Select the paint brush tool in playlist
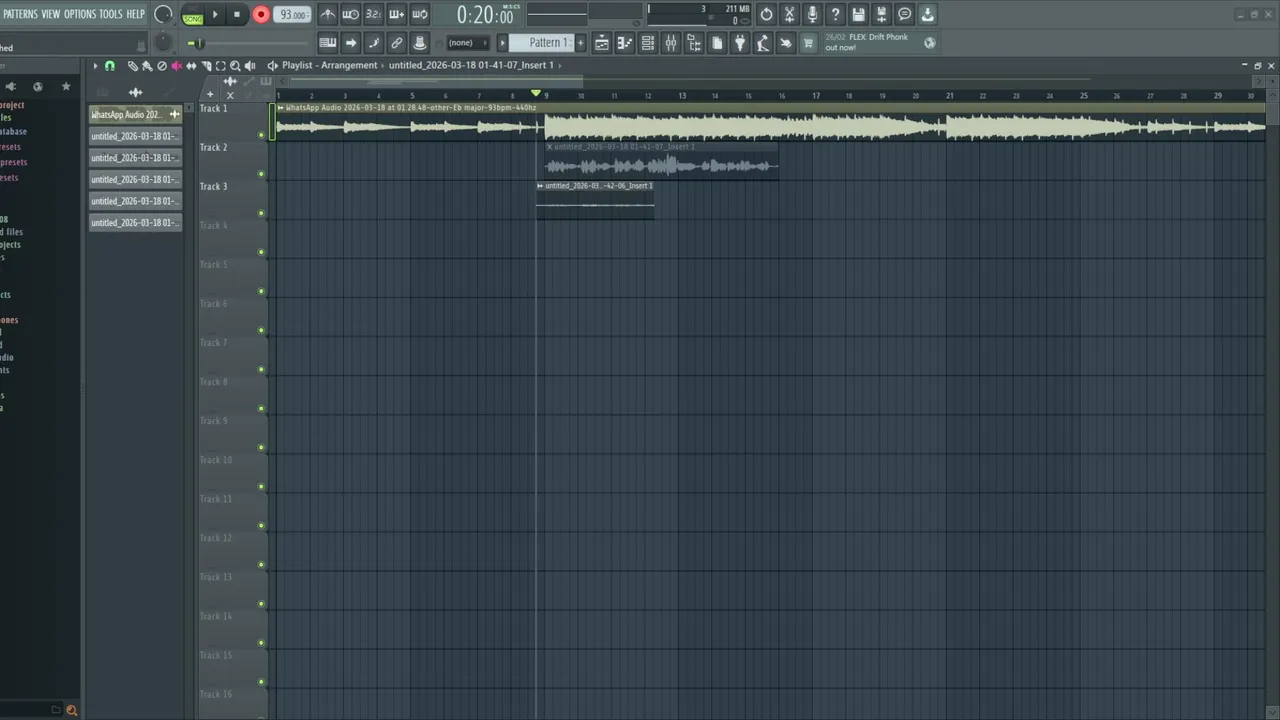1280x720 pixels. (147, 66)
